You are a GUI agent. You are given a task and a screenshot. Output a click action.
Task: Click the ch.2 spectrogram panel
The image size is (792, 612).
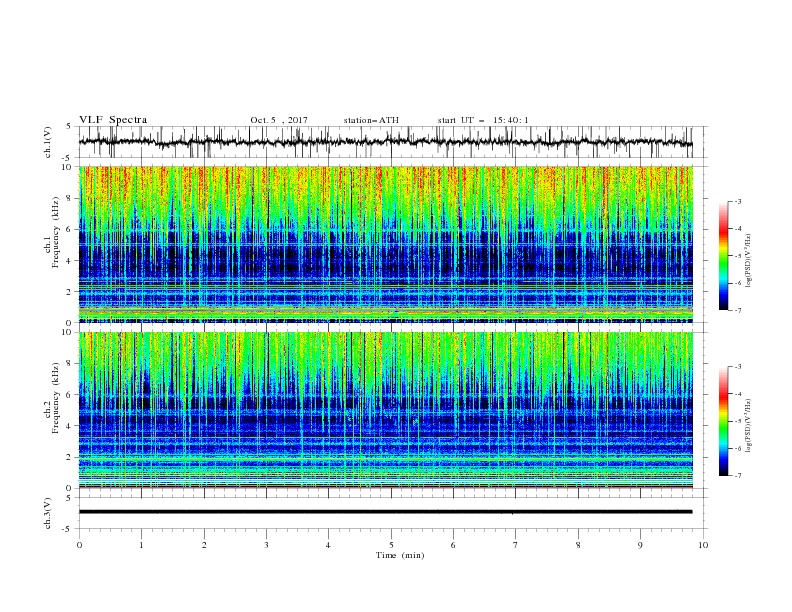tap(385, 410)
